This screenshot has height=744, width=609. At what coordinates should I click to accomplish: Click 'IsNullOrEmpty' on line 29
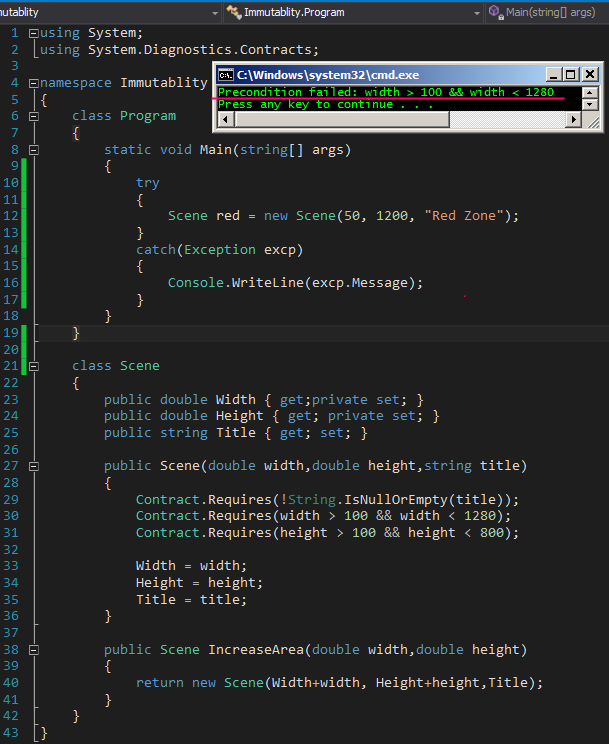396,500
